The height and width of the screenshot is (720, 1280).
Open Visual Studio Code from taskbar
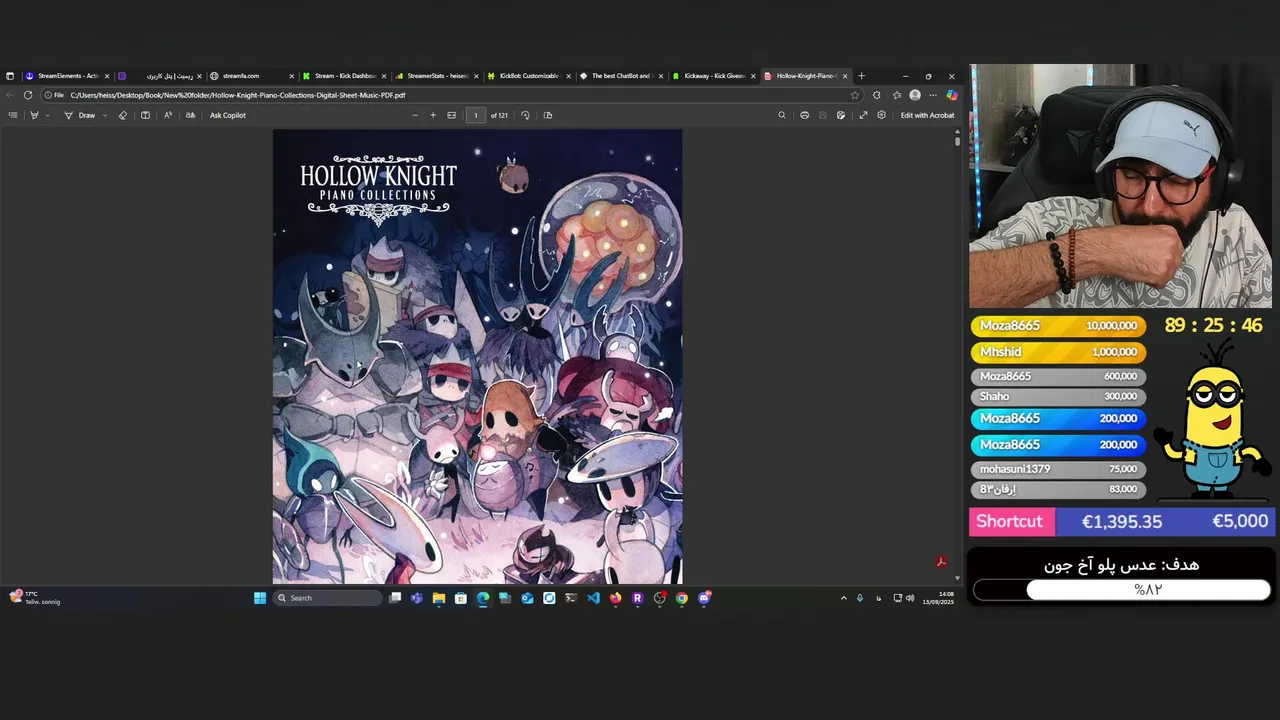point(593,598)
